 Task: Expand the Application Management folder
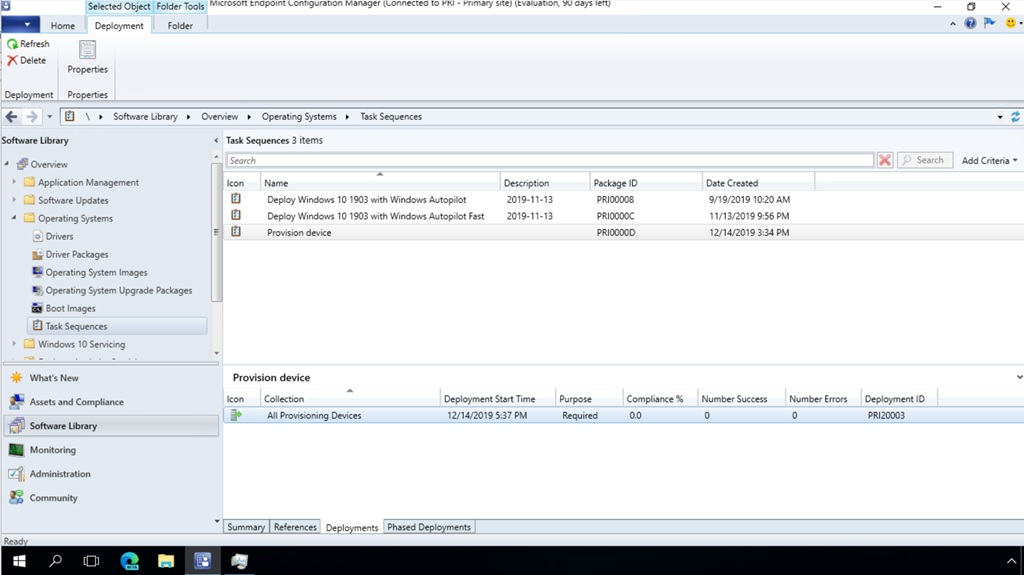(14, 183)
